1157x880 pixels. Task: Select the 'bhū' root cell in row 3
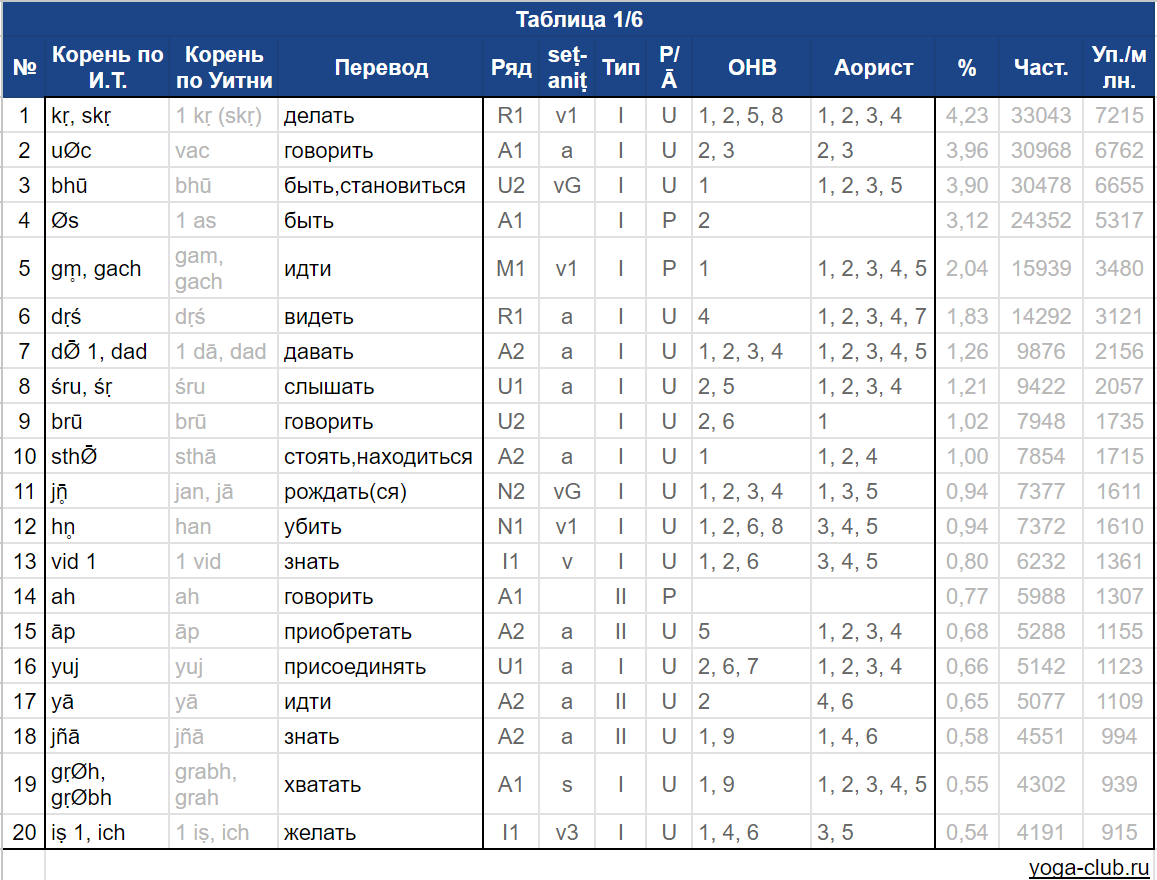click(107, 185)
